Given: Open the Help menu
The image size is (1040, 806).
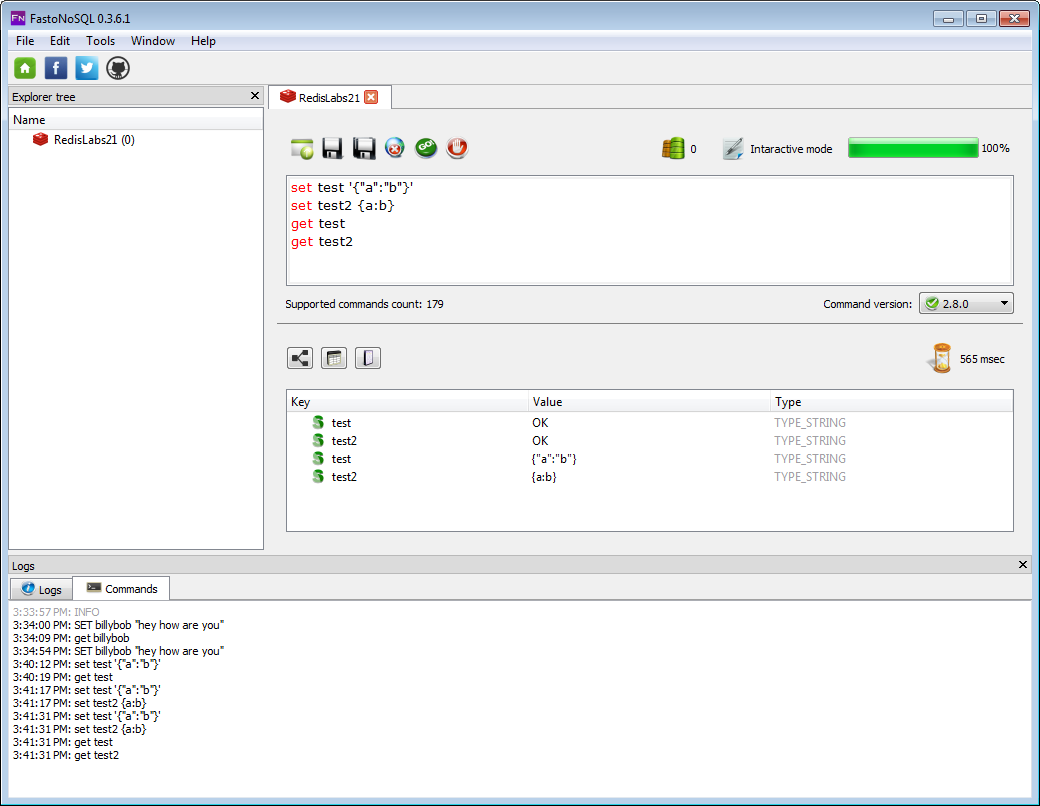Looking at the screenshot, I should pos(203,40).
